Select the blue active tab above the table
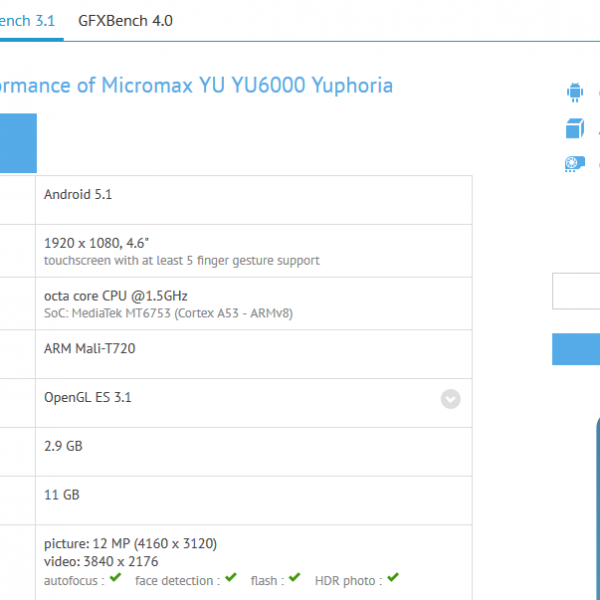The image size is (600, 600). (18, 143)
